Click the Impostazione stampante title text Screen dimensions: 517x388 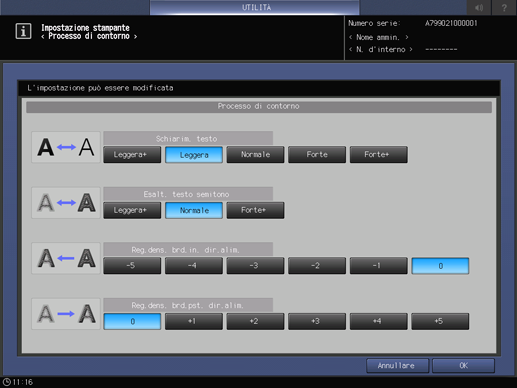[x=85, y=28]
